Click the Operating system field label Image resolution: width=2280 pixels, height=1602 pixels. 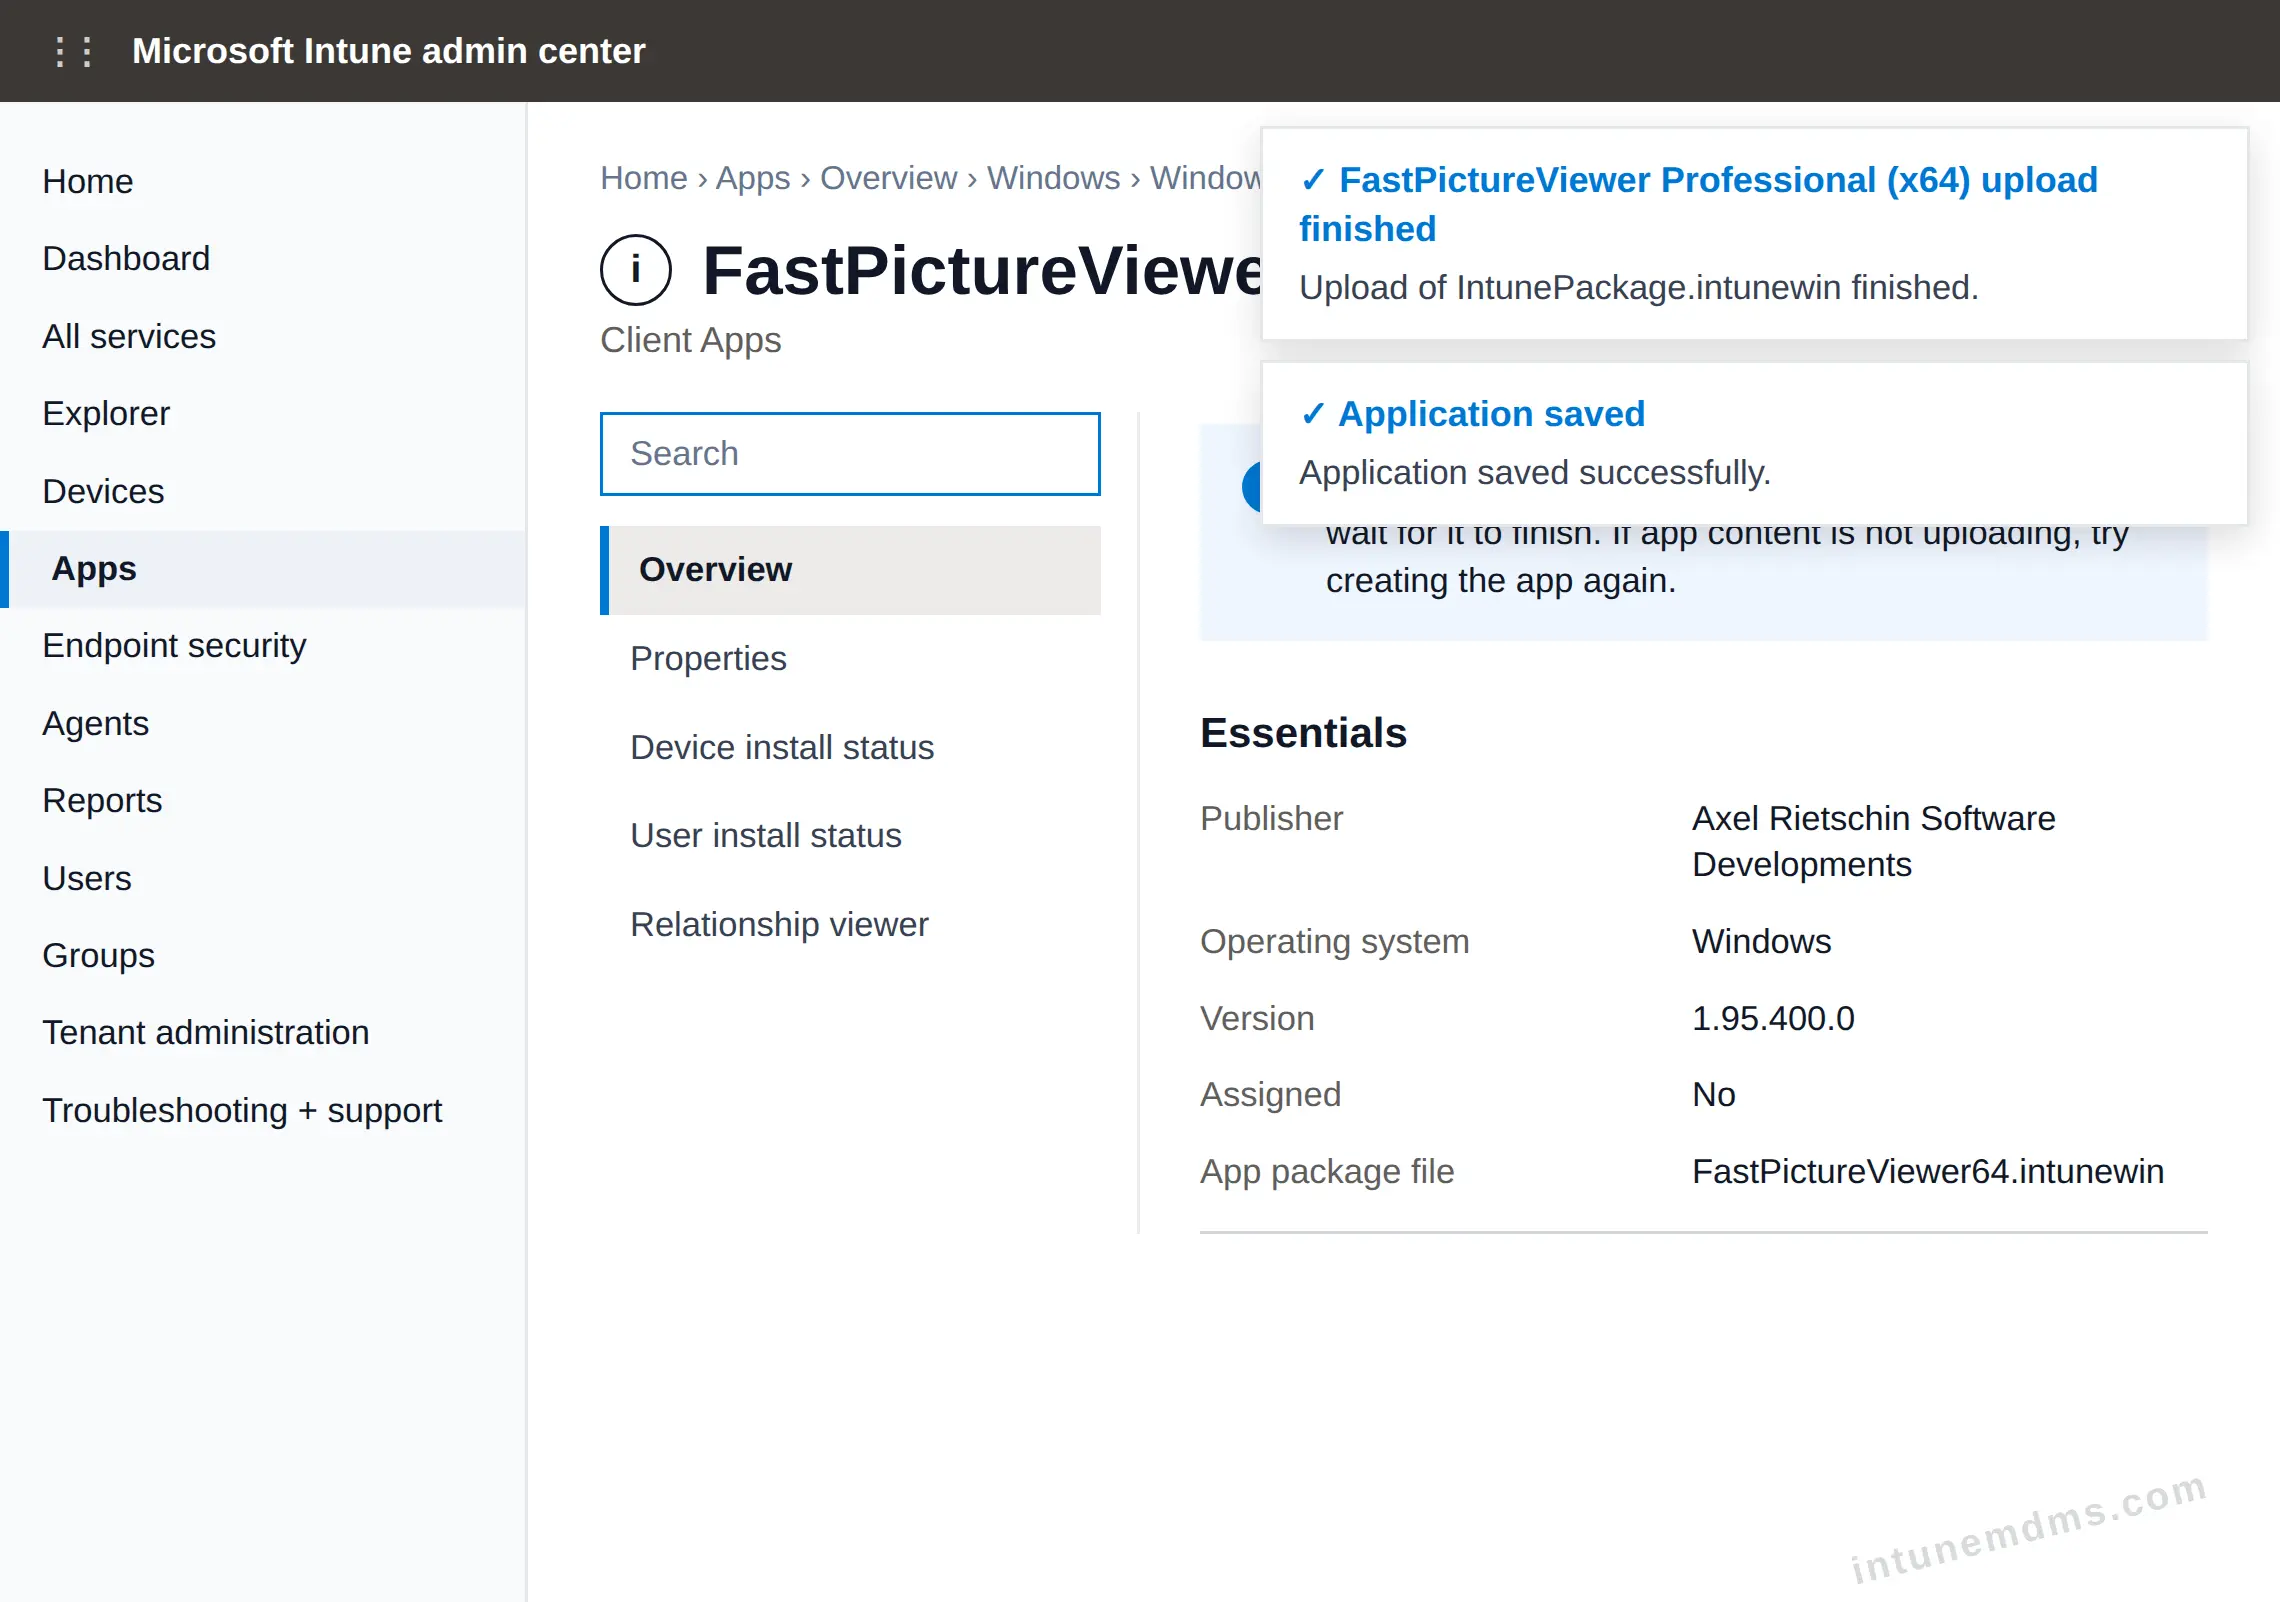click(x=1334, y=941)
